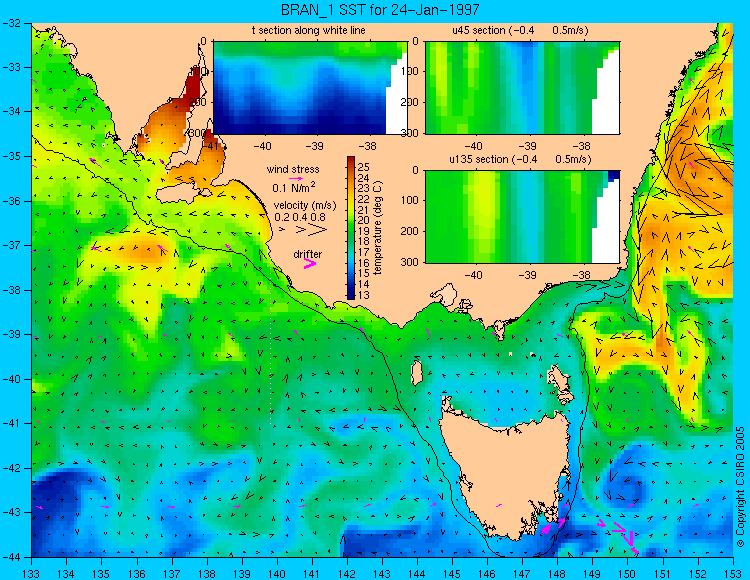Click the "0.2 0.4 0.8" velocity scale values
Screen dimensions: 750x580
[300, 217]
